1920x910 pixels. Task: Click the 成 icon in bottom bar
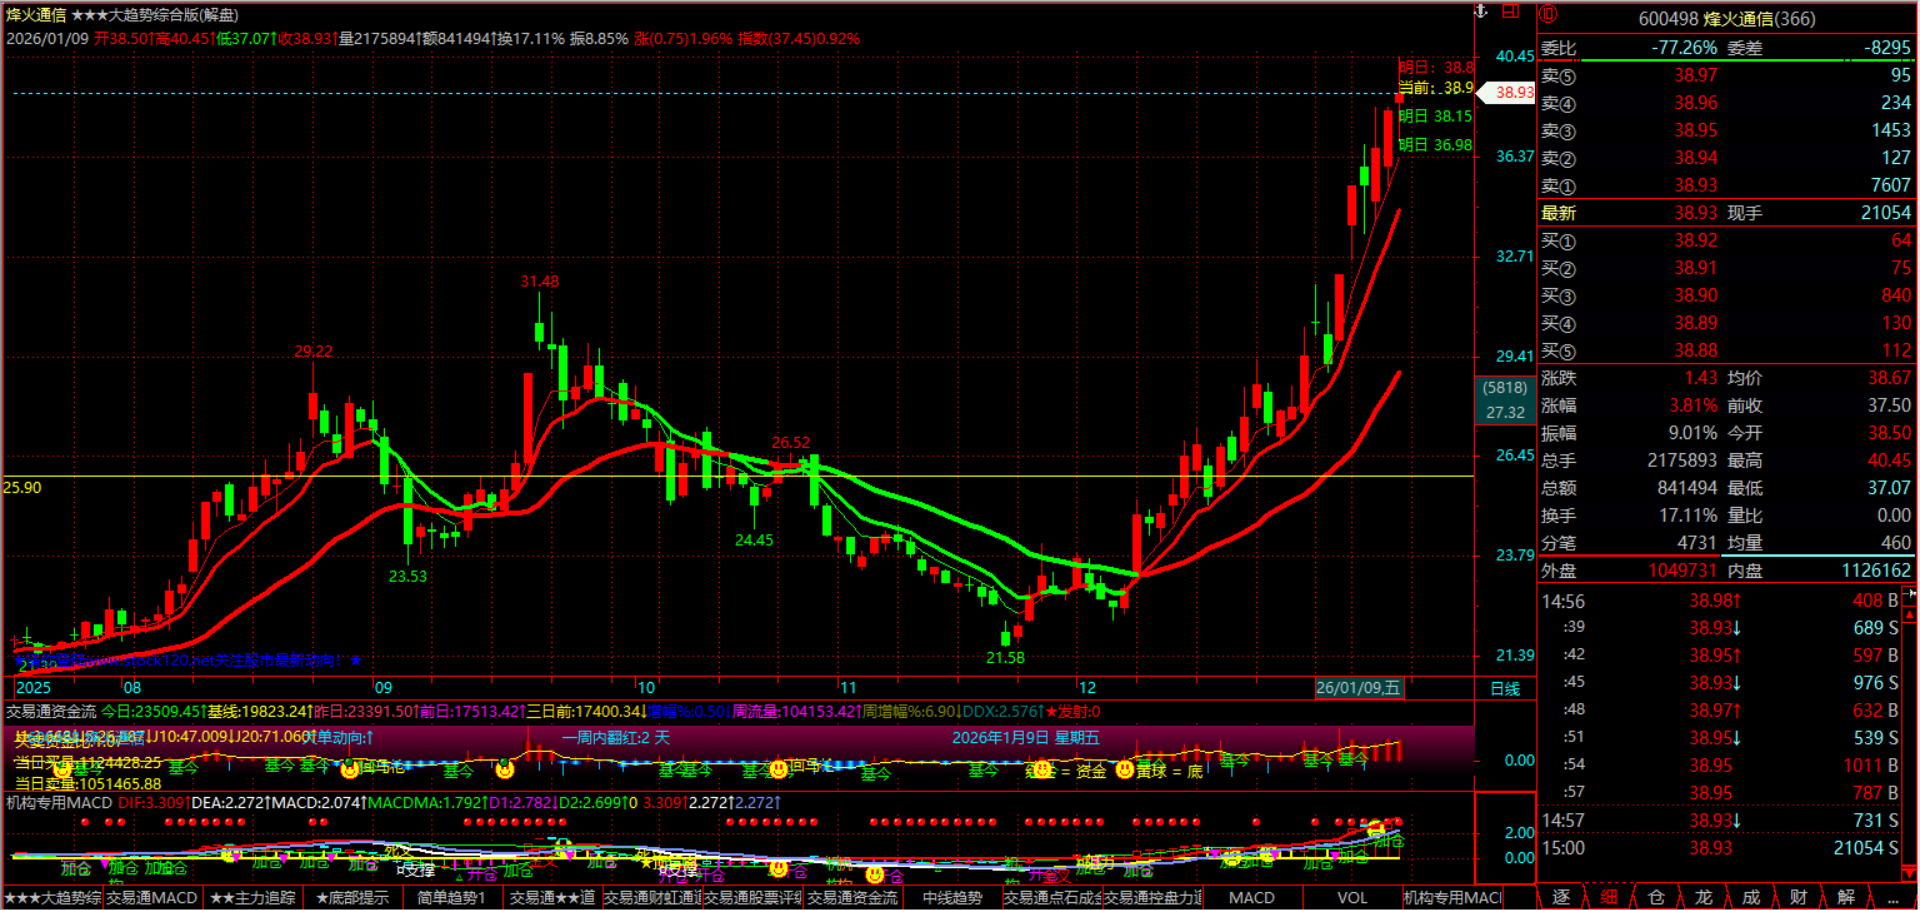click(1751, 897)
